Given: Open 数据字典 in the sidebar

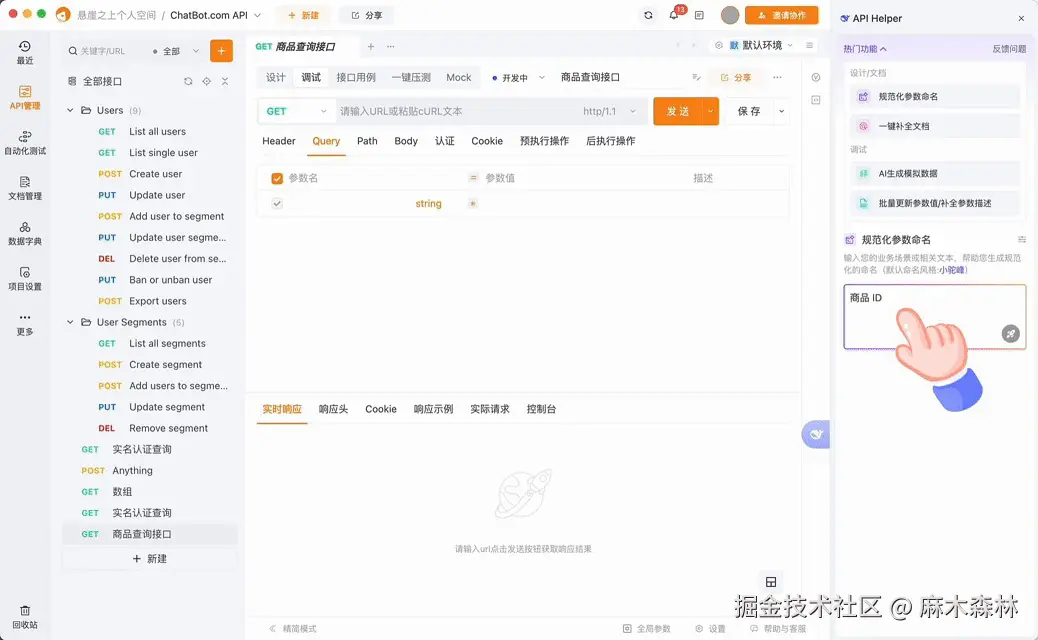Looking at the screenshot, I should pos(24,233).
